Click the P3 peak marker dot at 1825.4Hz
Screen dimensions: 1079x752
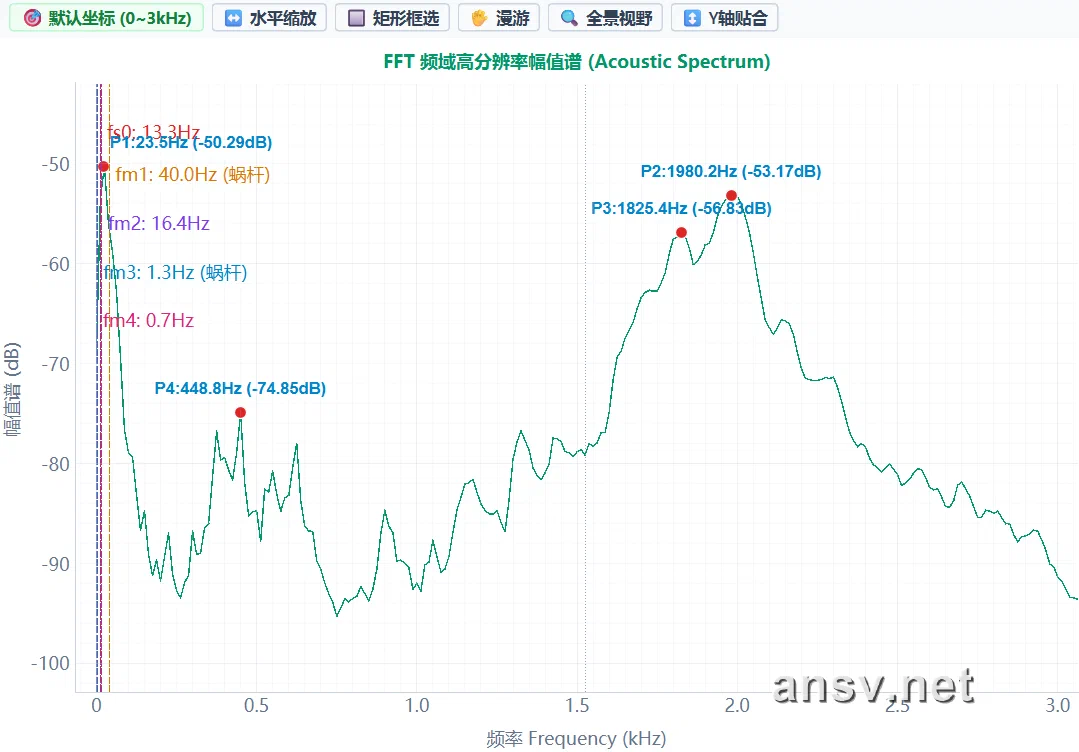(x=681, y=233)
